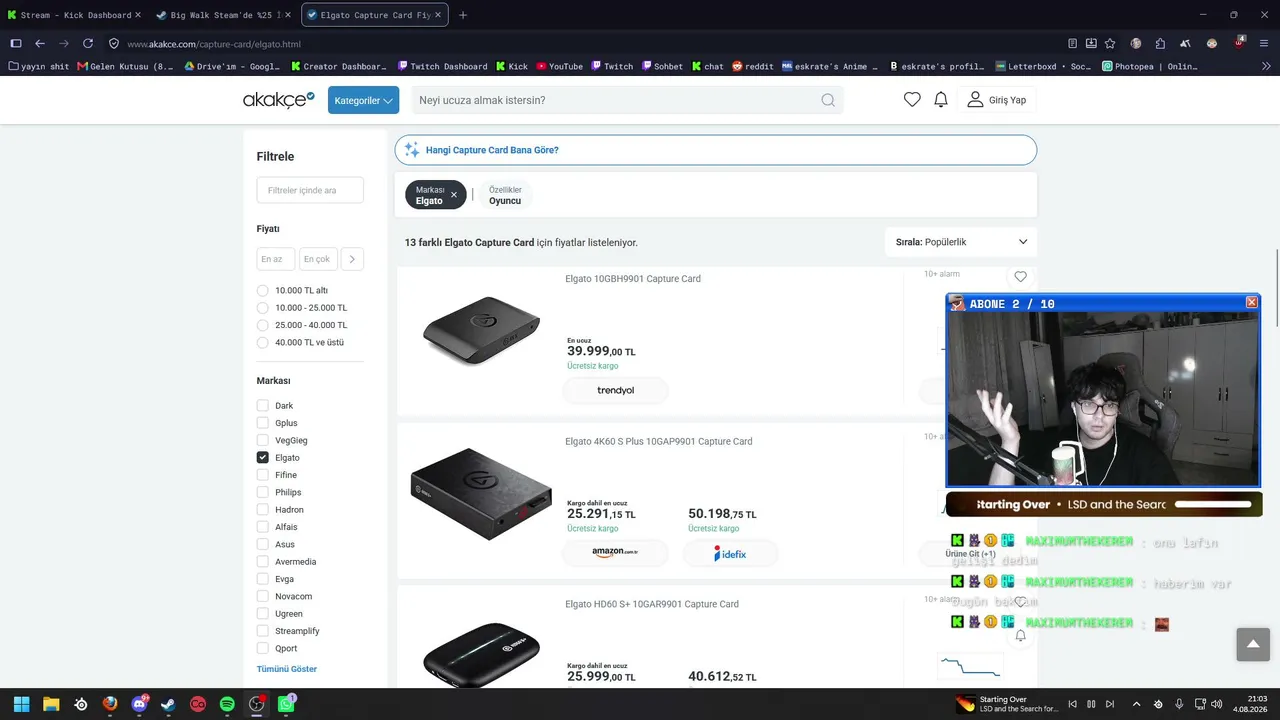
Task: Switch to the Stream - Kick Dashboard tab
Action: [75, 15]
